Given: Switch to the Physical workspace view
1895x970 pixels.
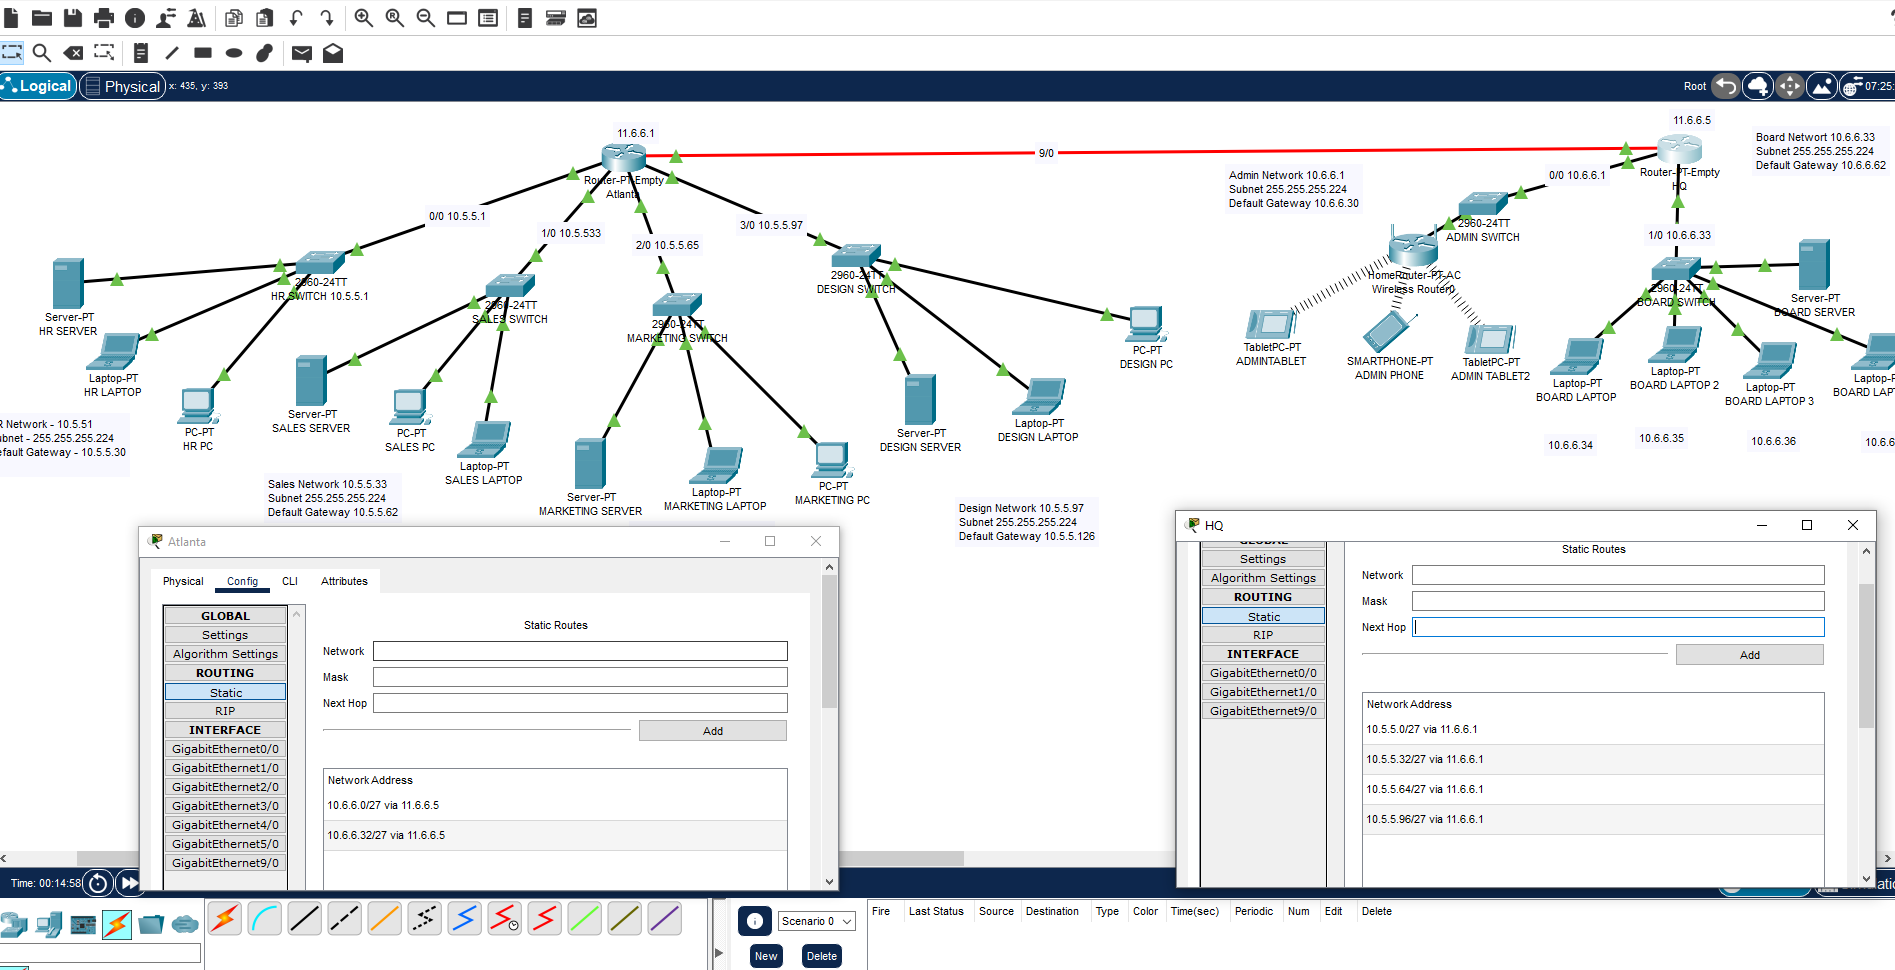Looking at the screenshot, I should pyautogui.click(x=123, y=86).
